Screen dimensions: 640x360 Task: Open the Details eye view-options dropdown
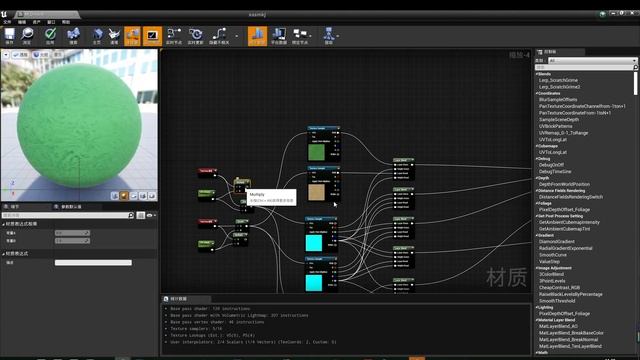tap(151, 215)
